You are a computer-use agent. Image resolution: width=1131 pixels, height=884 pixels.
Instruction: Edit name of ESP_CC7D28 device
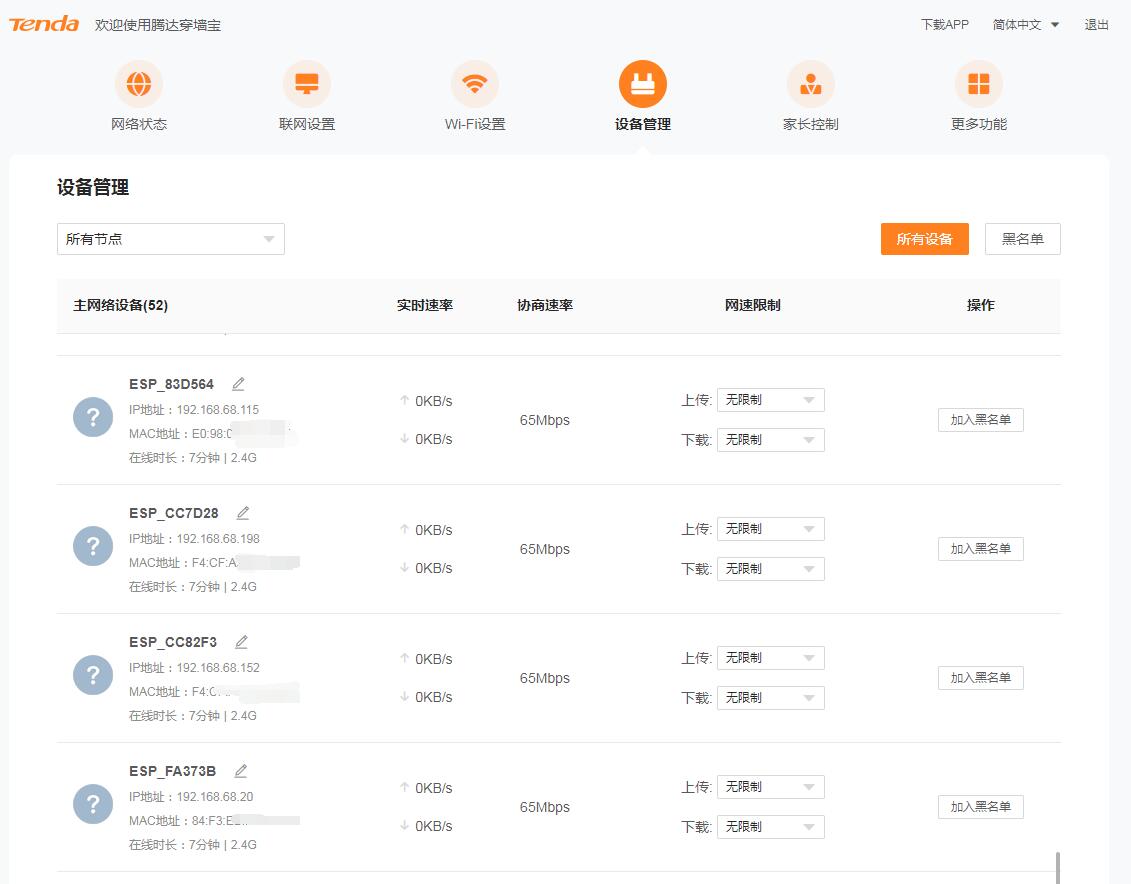243,513
